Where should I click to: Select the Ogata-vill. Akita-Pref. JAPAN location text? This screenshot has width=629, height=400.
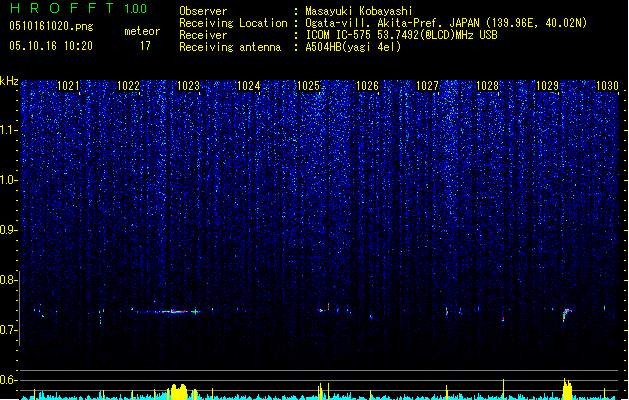click(x=446, y=23)
